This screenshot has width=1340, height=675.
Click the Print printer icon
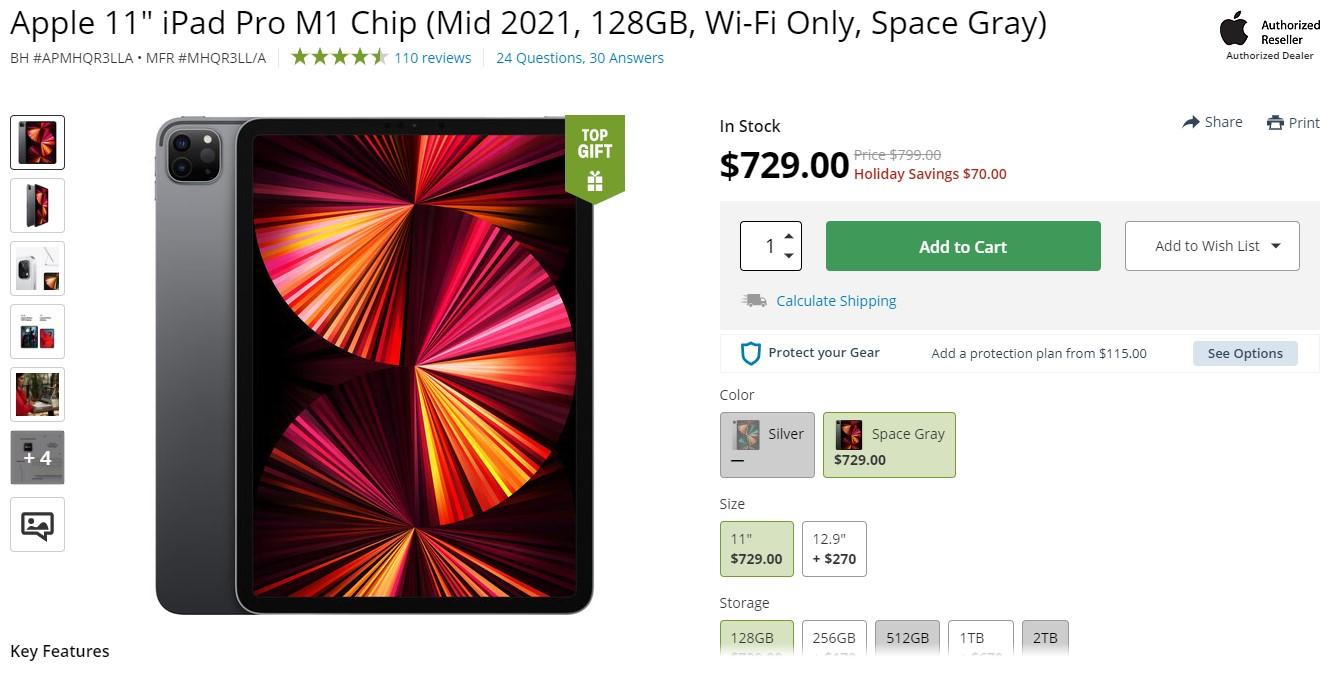point(1275,123)
